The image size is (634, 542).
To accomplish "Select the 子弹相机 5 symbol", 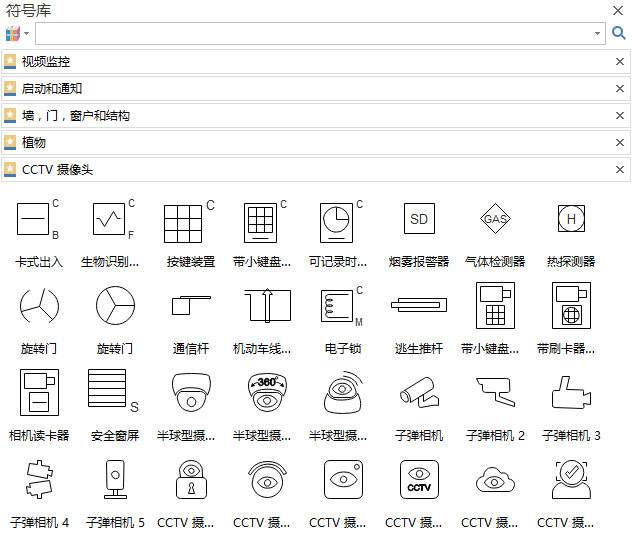I will pyautogui.click(x=115, y=479).
